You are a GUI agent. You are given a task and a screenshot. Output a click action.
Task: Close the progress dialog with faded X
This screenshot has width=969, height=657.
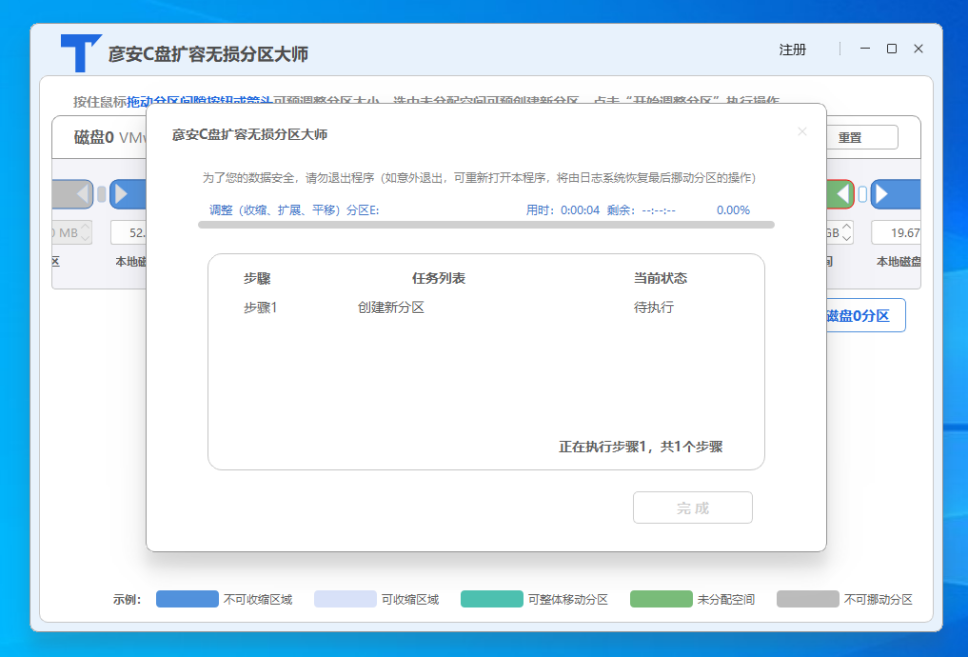tap(802, 132)
